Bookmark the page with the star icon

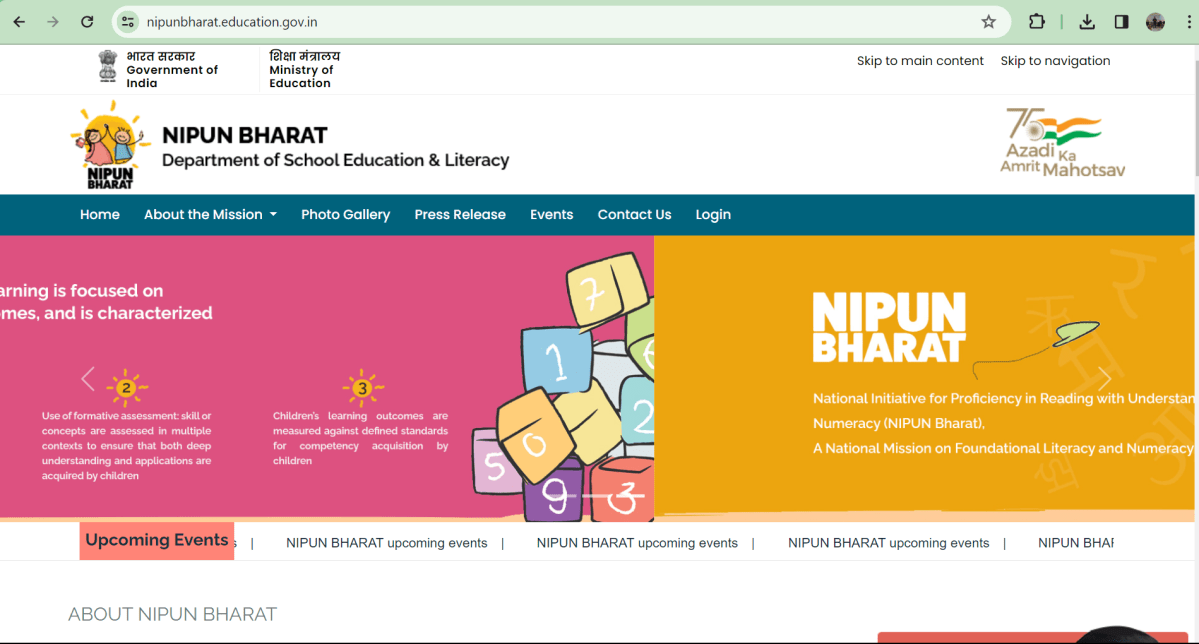988,20
